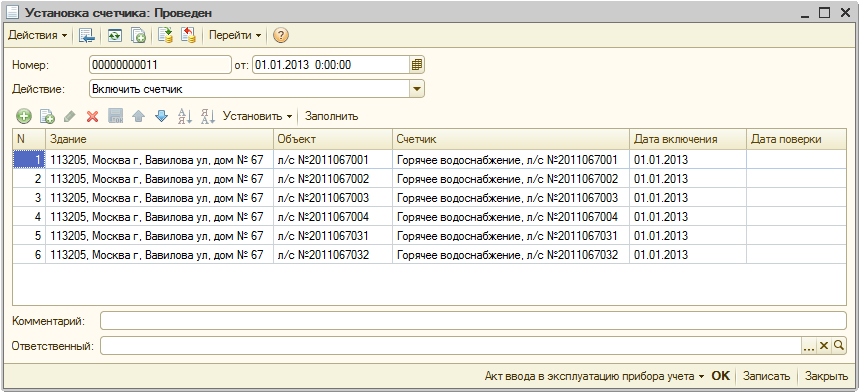859x392 pixels.
Task: Click the Комментарий input field
Action: [473, 321]
